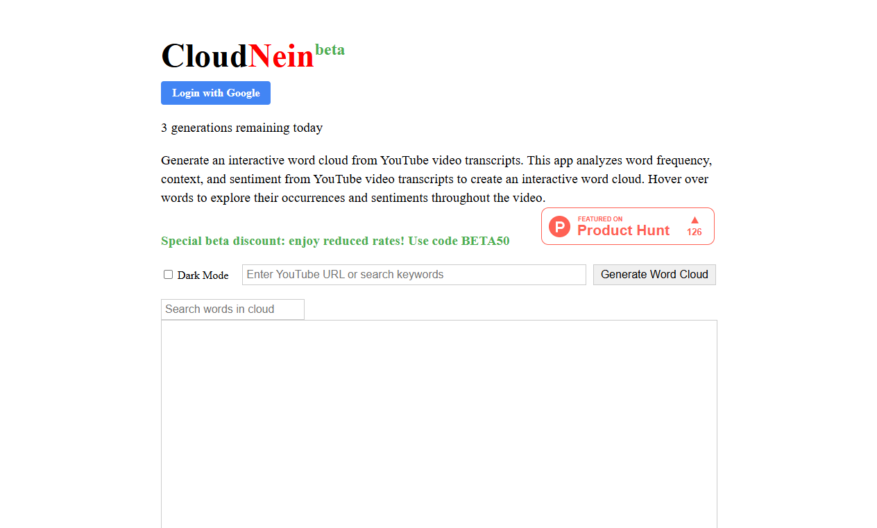
Task: Click the Dark Mode text label
Action: click(203, 275)
